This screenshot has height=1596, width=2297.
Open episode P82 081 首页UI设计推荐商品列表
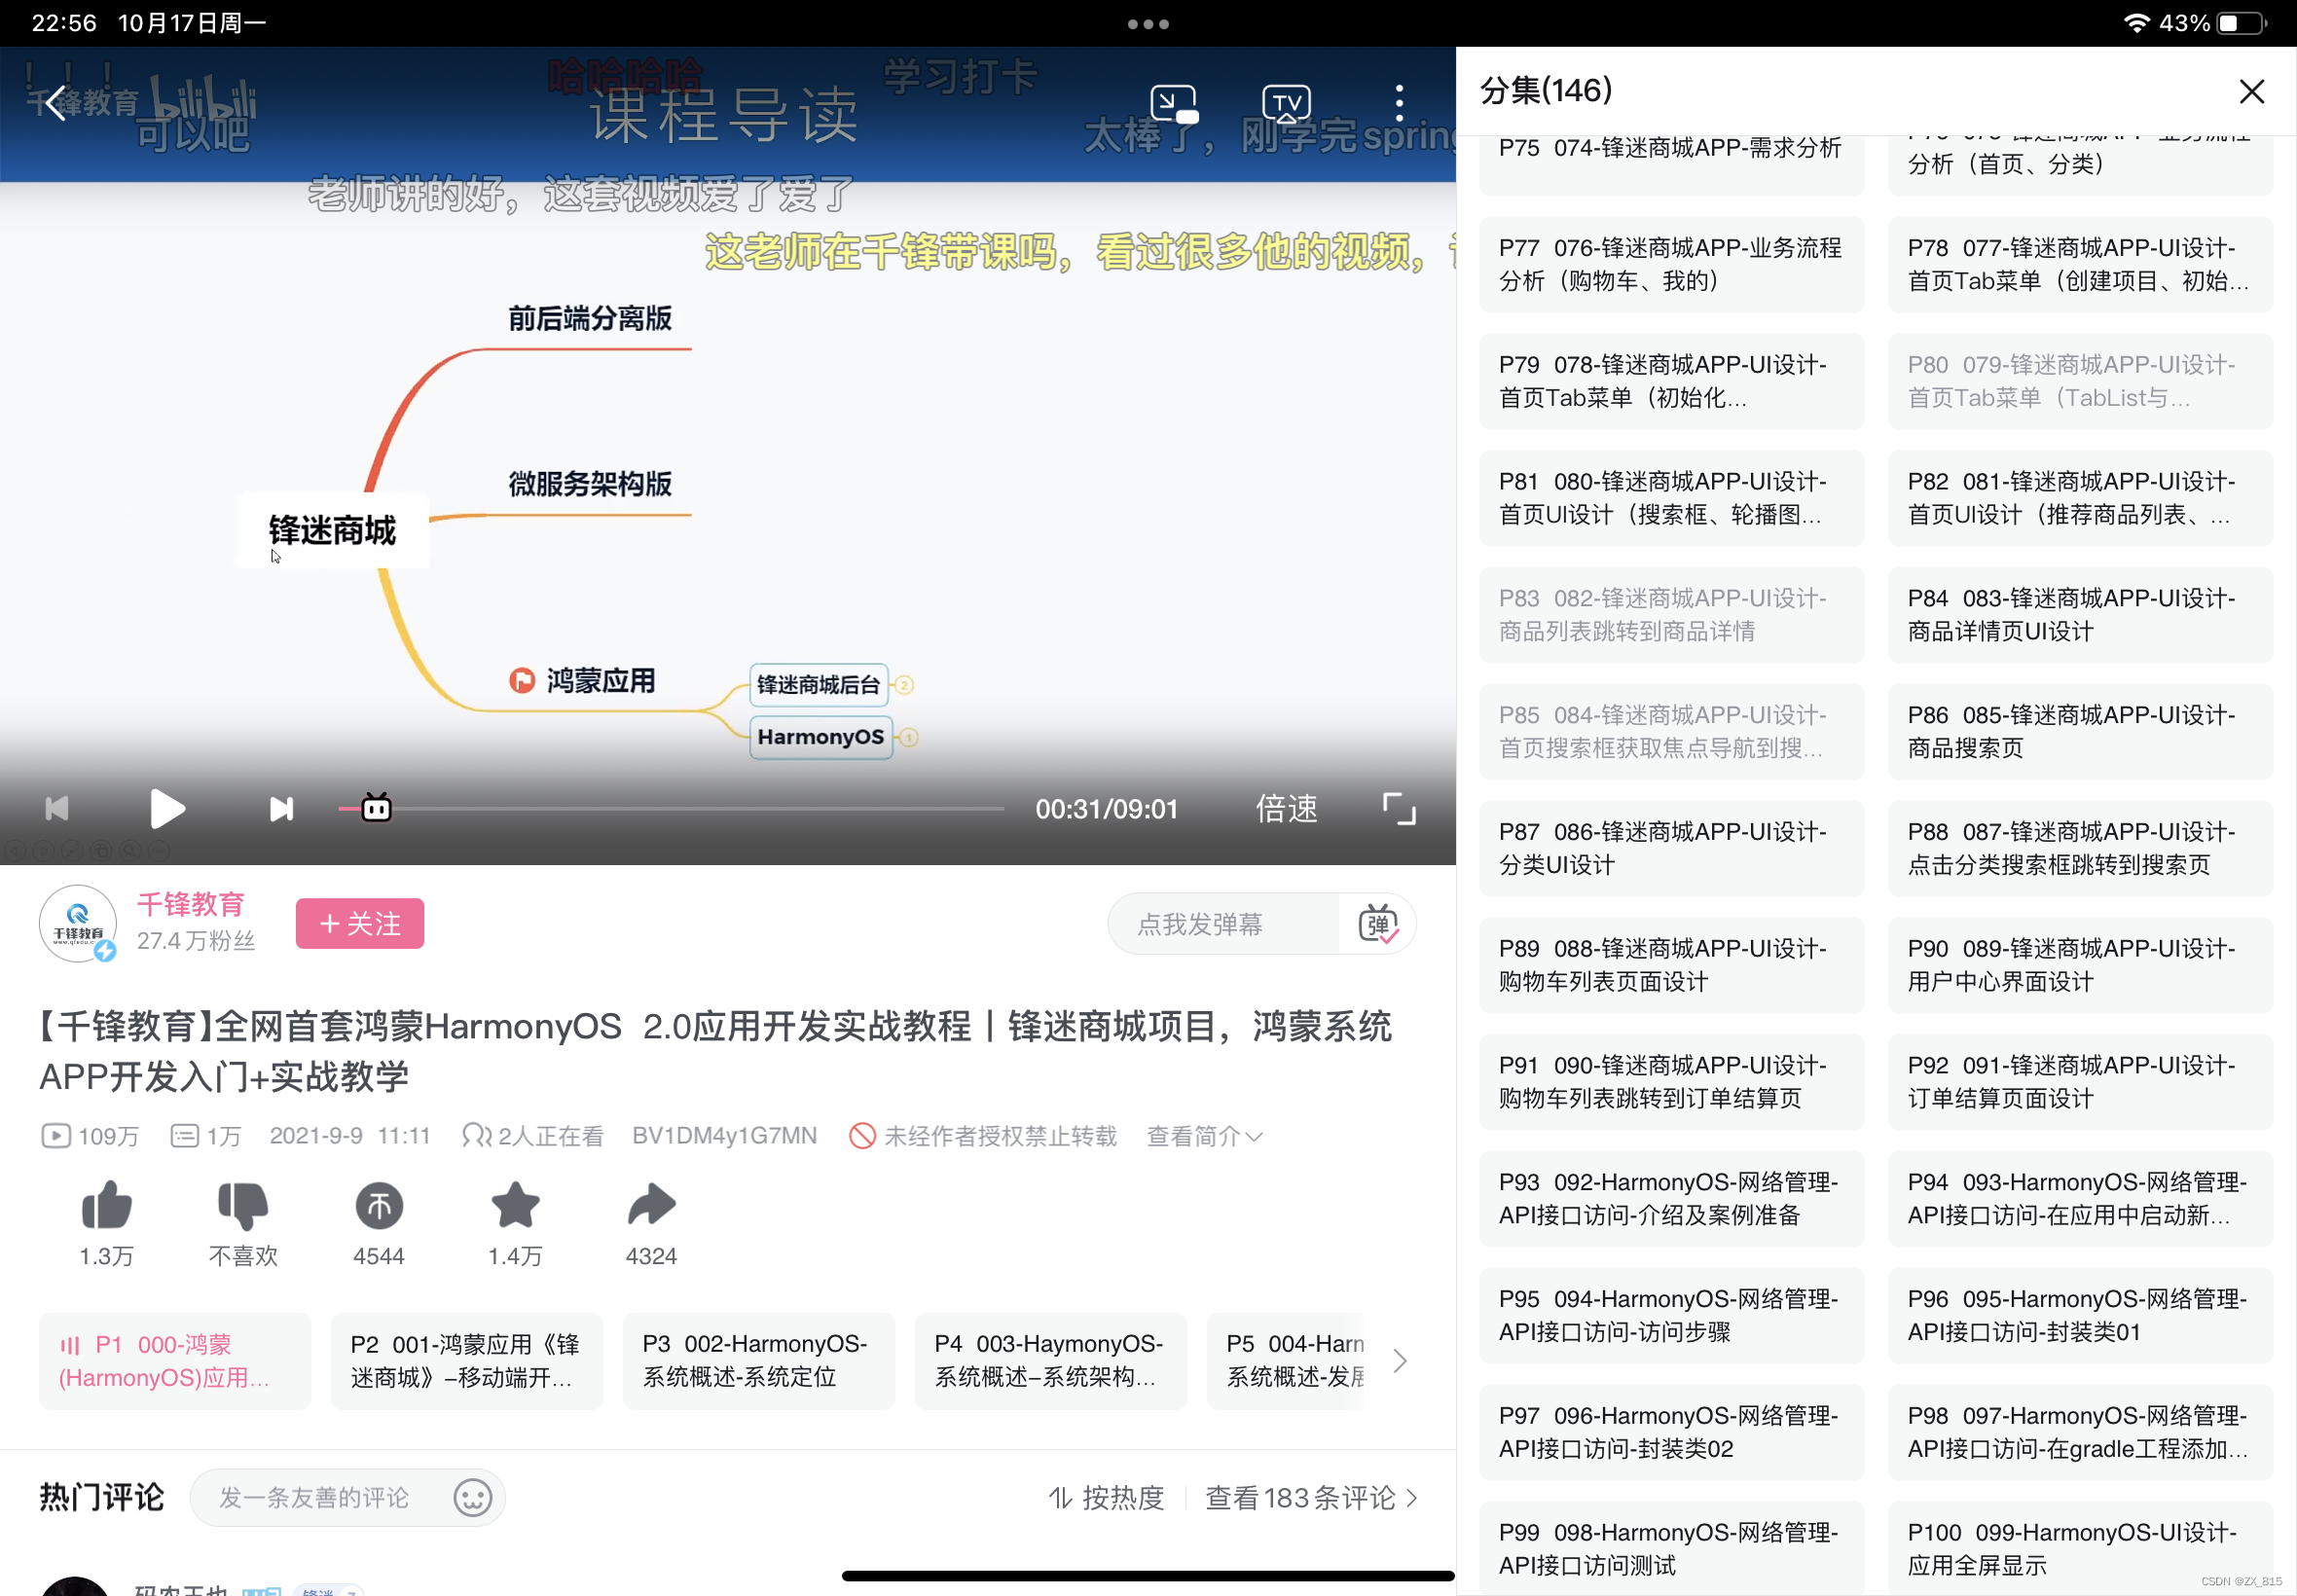pyautogui.click(x=2080, y=498)
